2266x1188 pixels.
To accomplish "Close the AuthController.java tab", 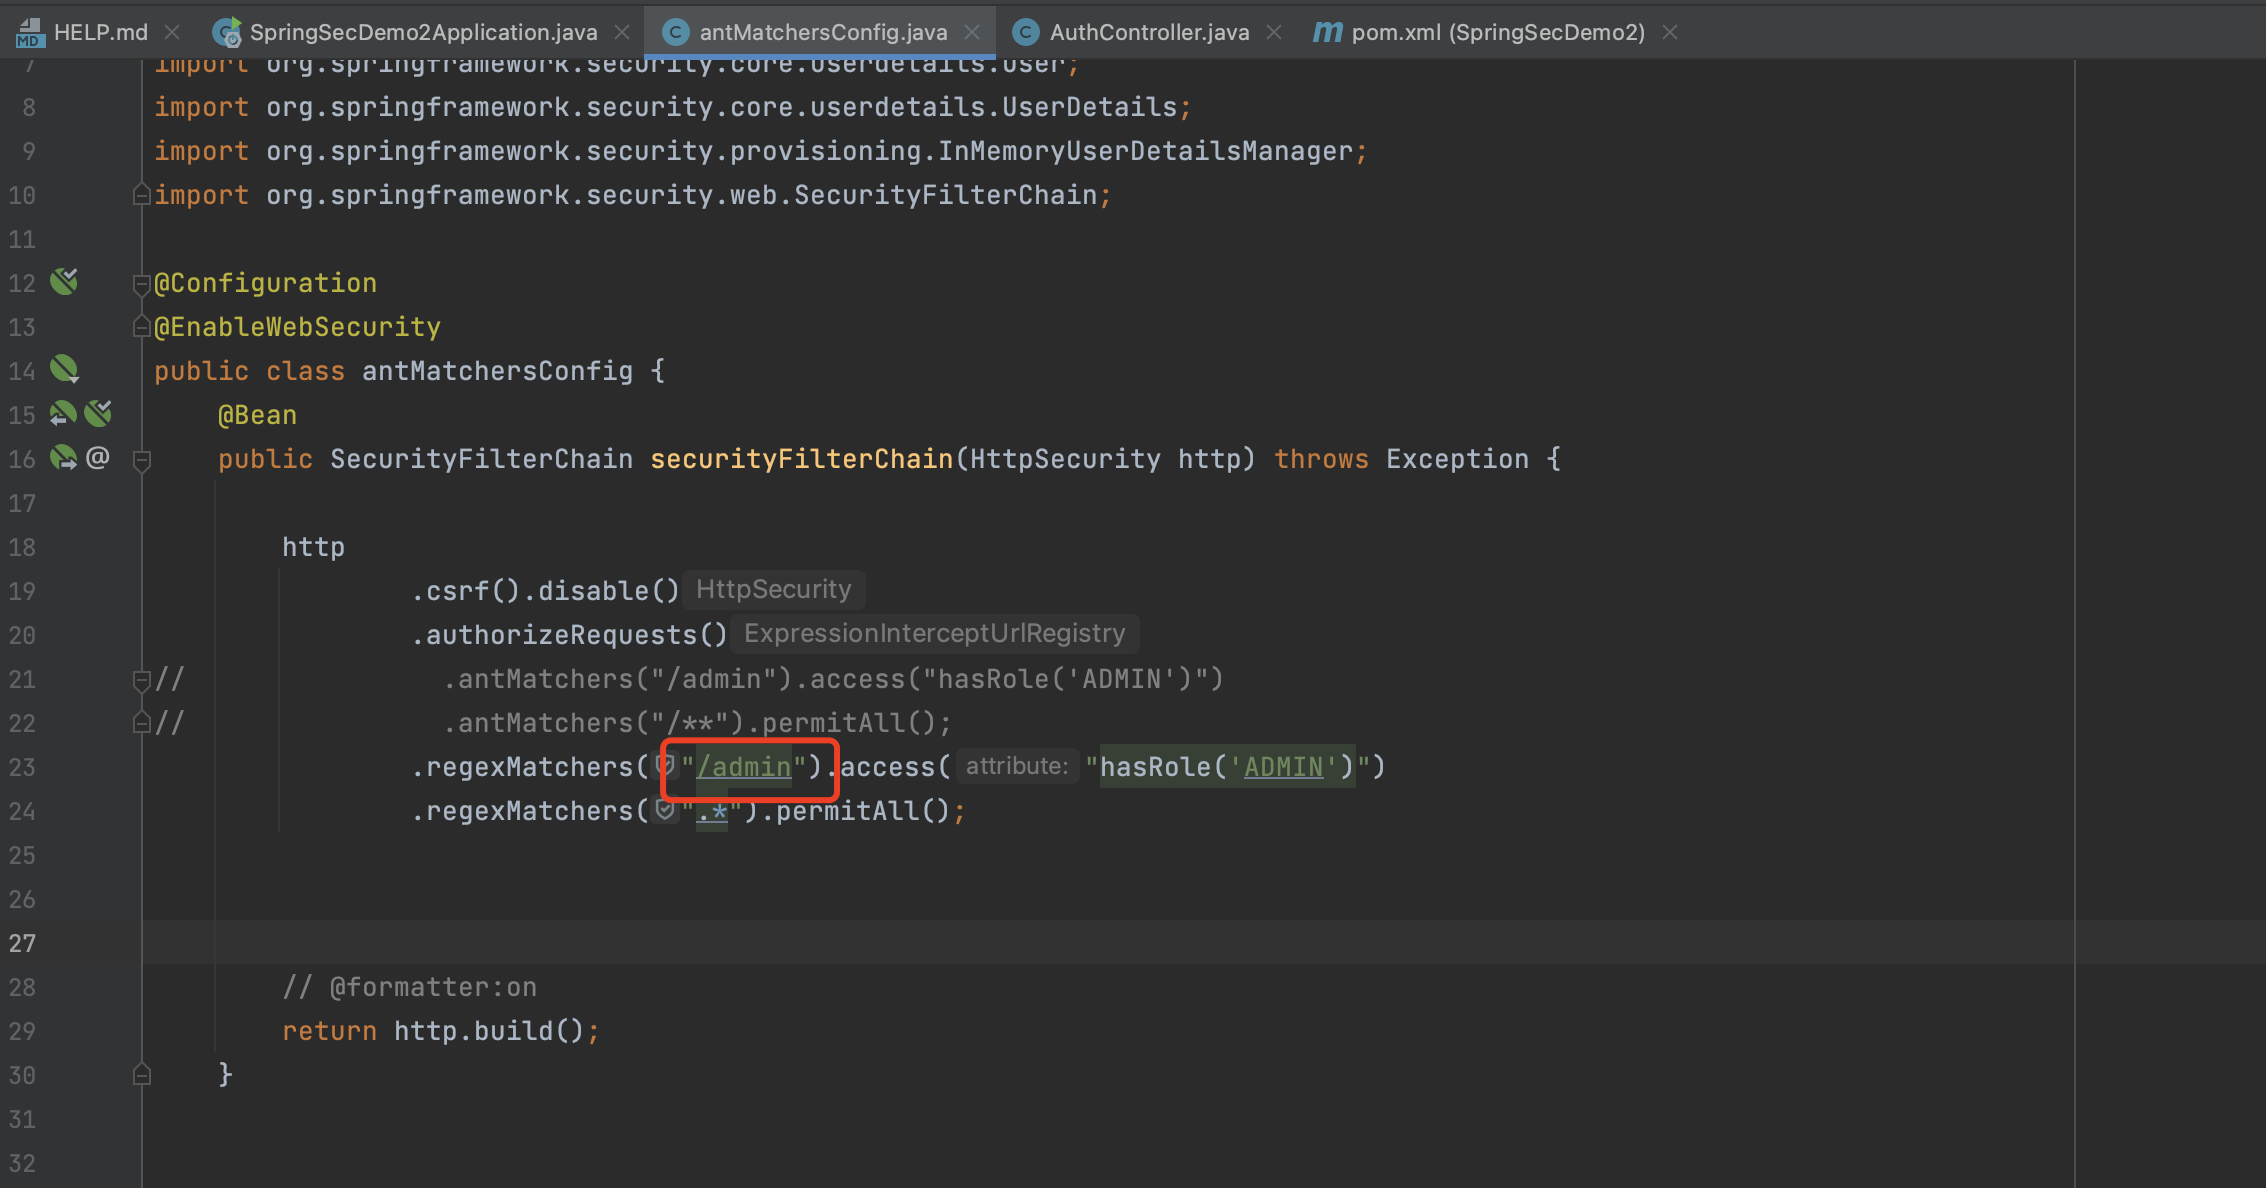I will coord(1274,32).
